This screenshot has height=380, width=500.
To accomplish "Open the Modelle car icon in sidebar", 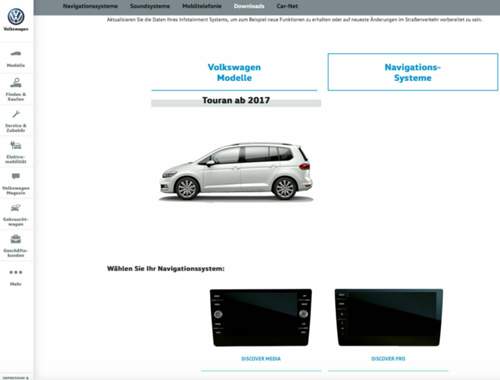I will pyautogui.click(x=16, y=53).
